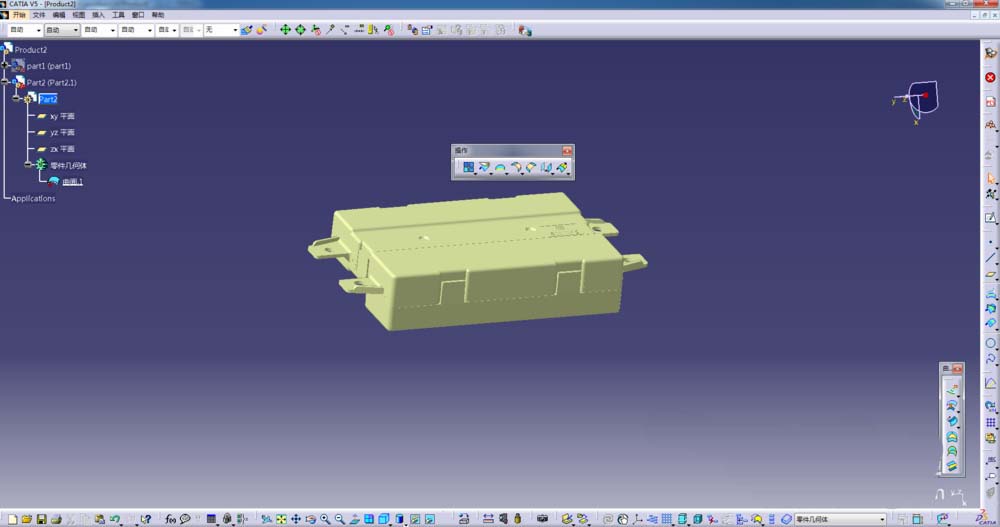Open the 编辑 menu
Screen dimensions: 1000x527
pyautogui.click(x=59, y=15)
